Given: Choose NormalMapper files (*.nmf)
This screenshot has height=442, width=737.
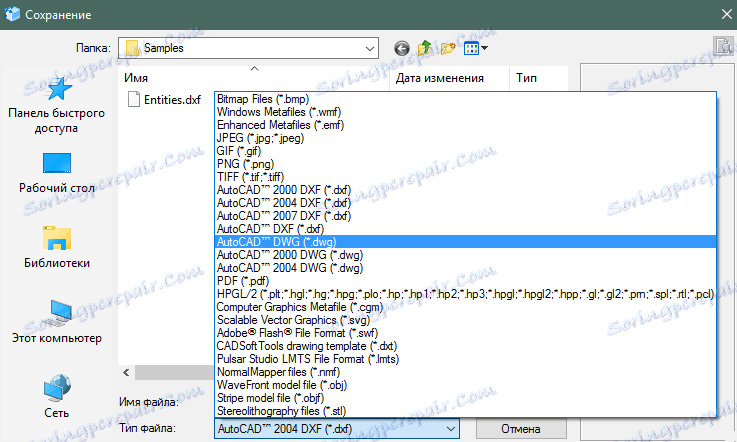Looking at the screenshot, I should pyautogui.click(x=465, y=372).
